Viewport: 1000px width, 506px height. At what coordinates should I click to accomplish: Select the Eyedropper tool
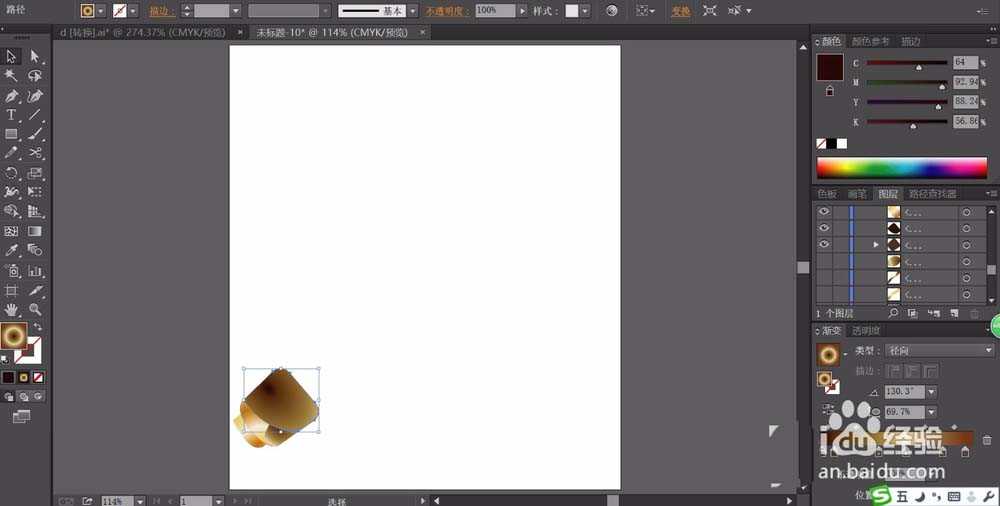pyautogui.click(x=12, y=251)
